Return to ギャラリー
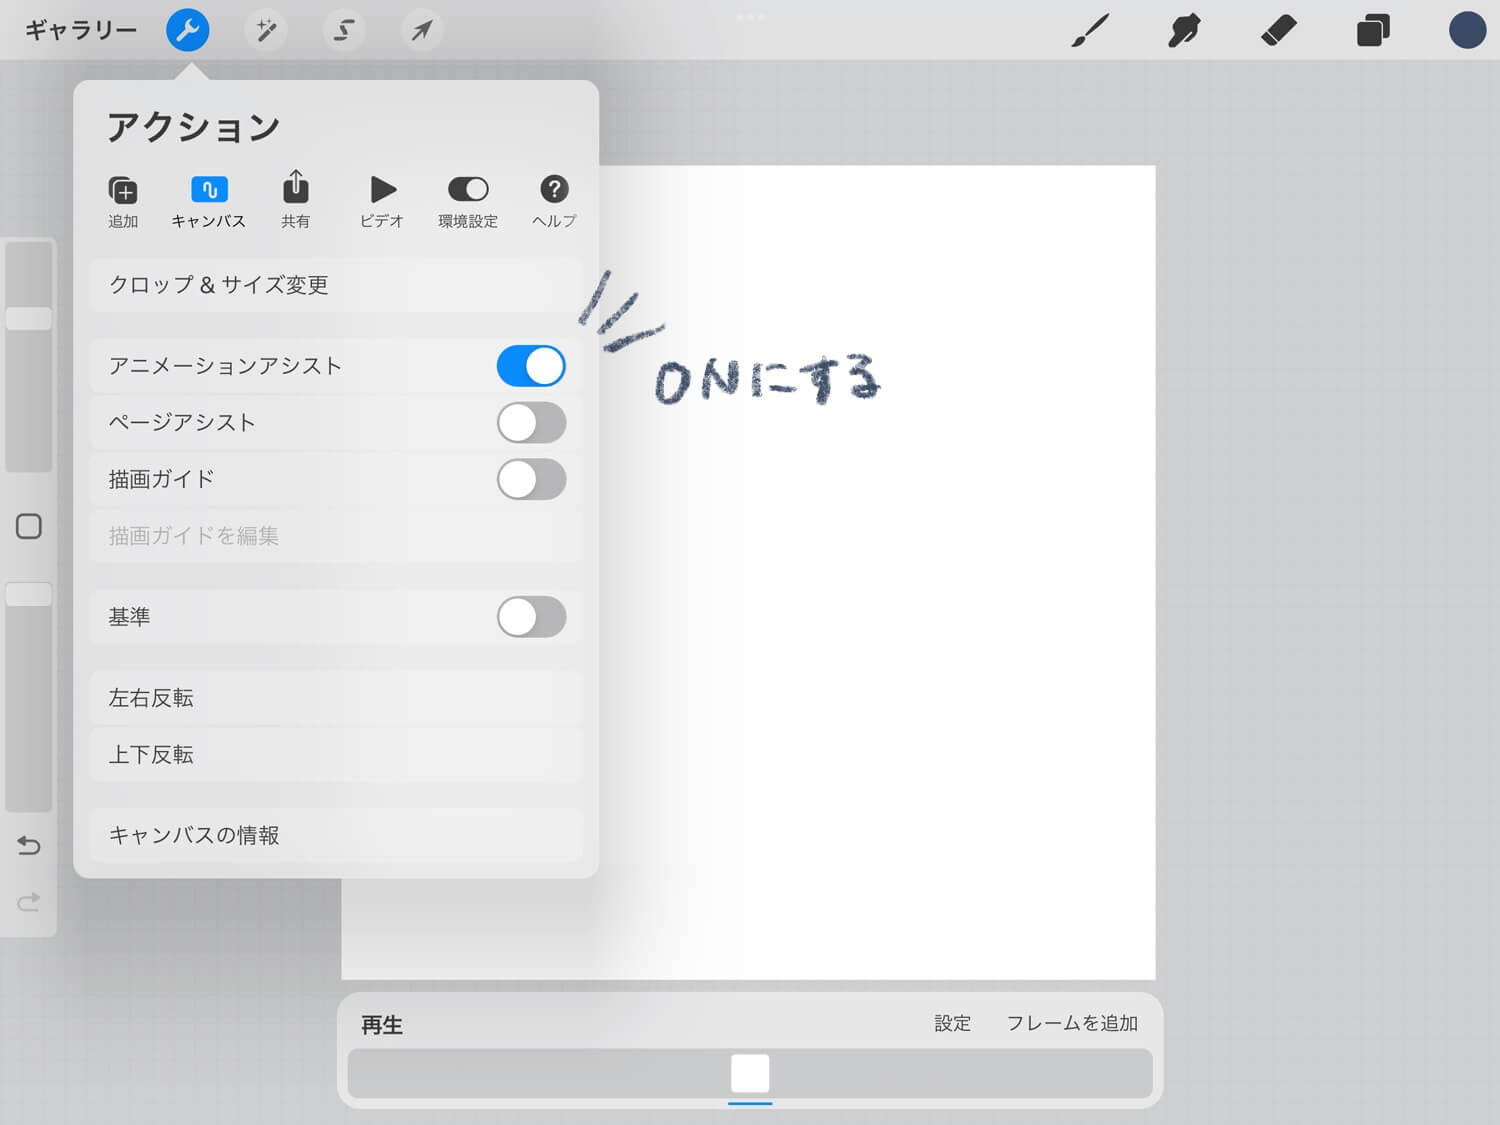1500x1125 pixels. 81,30
